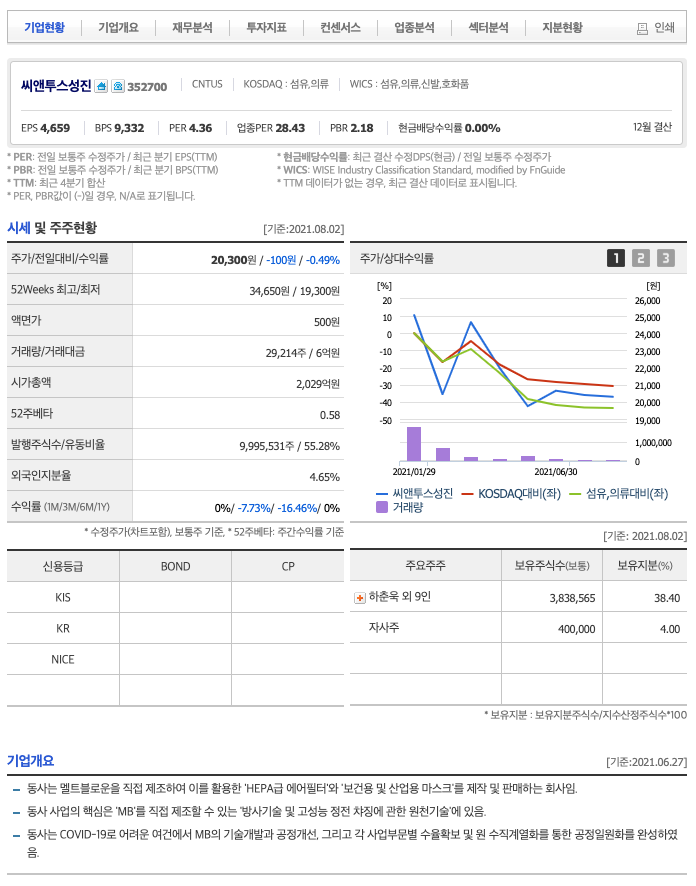The height and width of the screenshot is (886, 696).
Task: Switch to chart view 3
Action: 665,258
